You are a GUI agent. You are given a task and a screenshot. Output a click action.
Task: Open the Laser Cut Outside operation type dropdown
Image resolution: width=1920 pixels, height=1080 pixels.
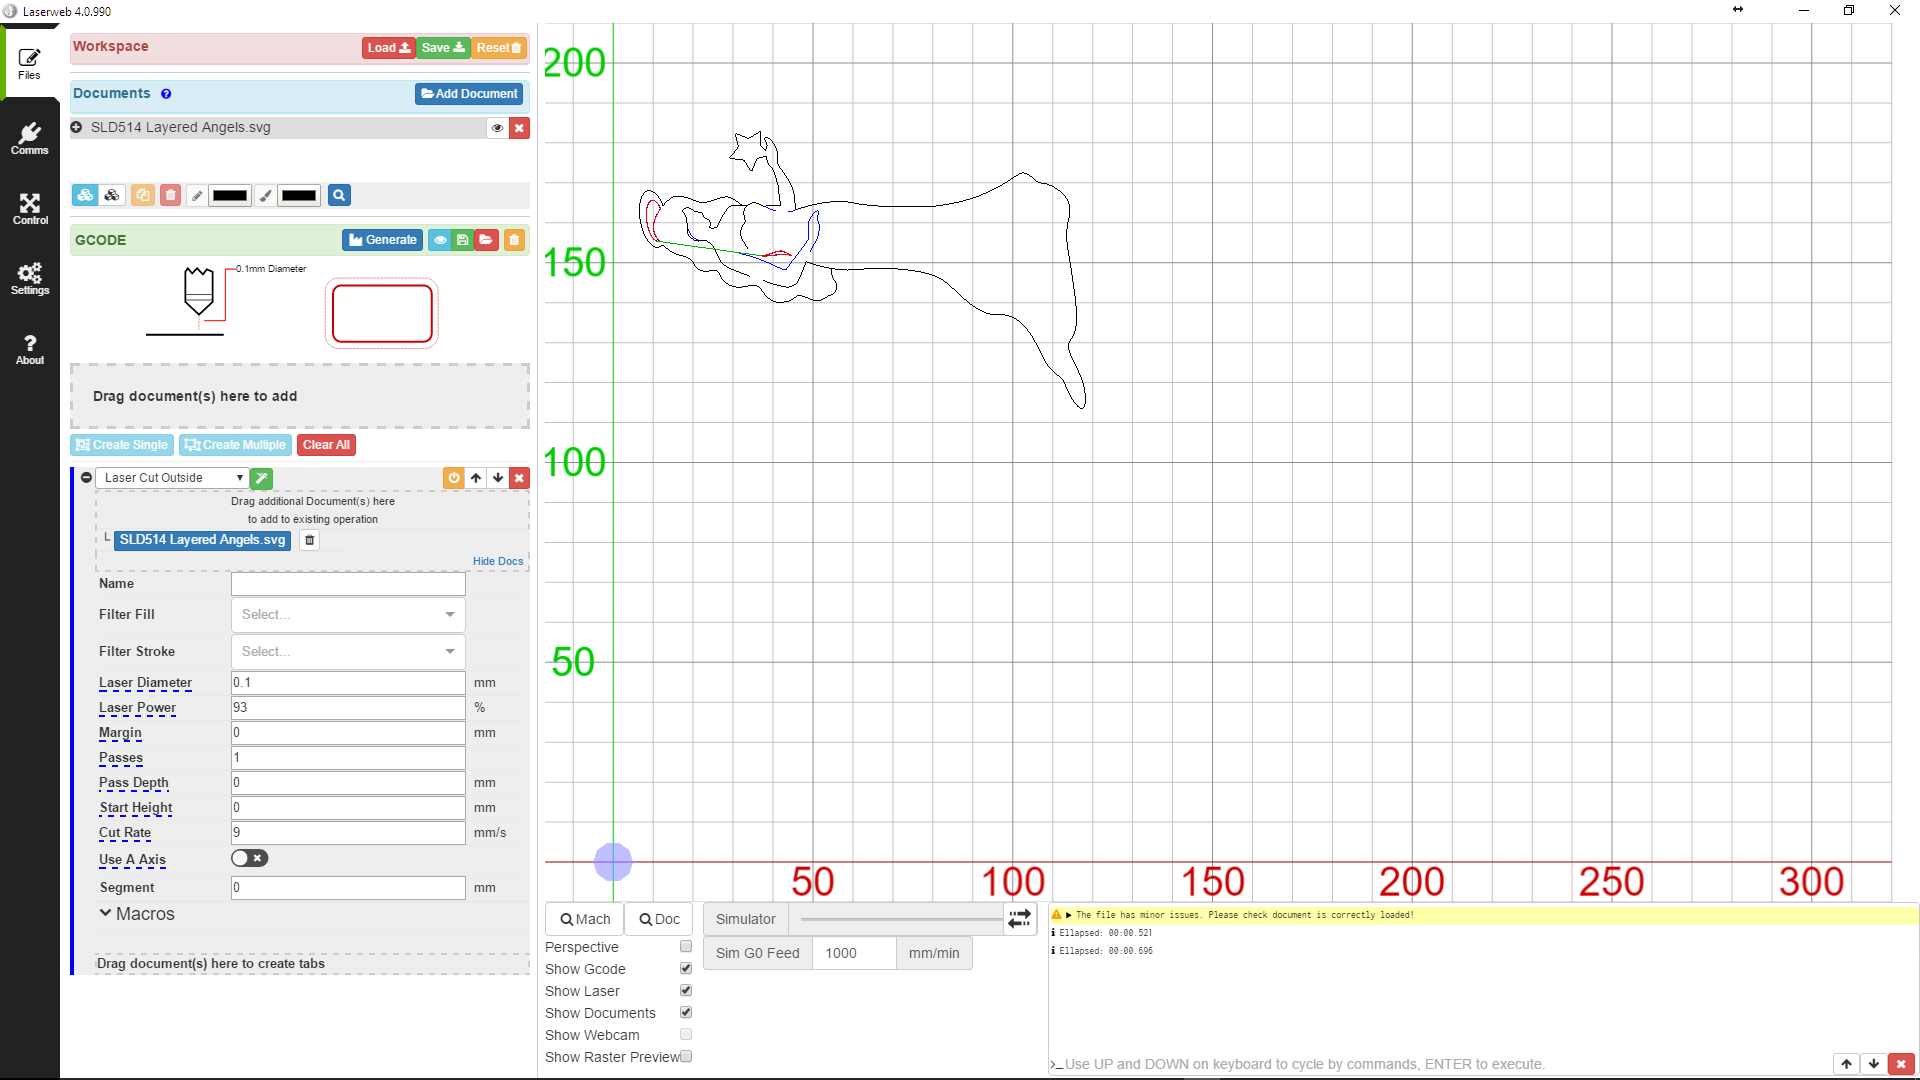[x=172, y=478]
